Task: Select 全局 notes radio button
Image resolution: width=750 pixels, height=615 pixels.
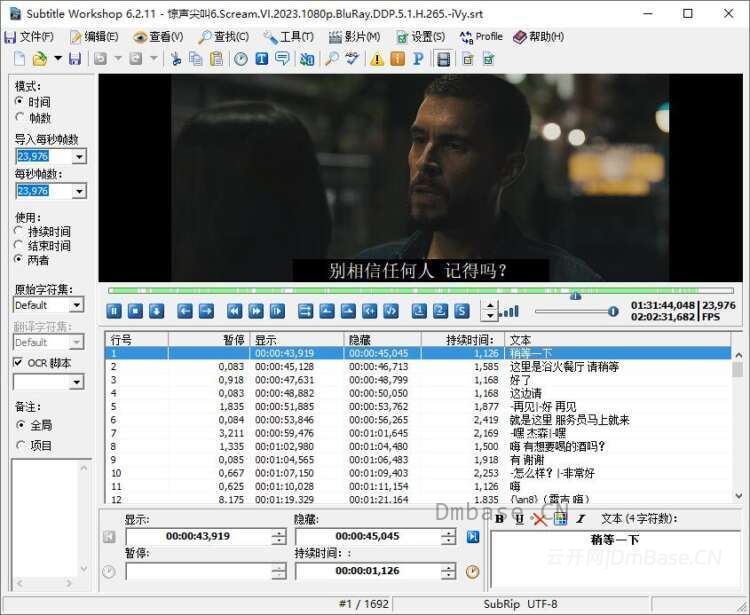Action: [21, 425]
